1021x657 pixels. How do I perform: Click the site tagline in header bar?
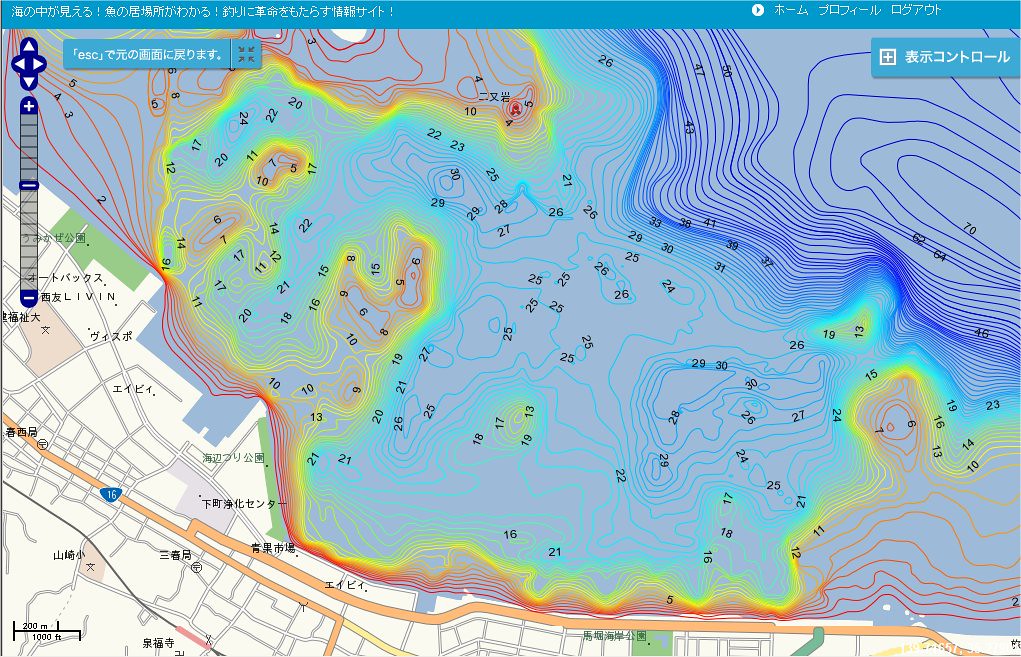click(x=204, y=12)
